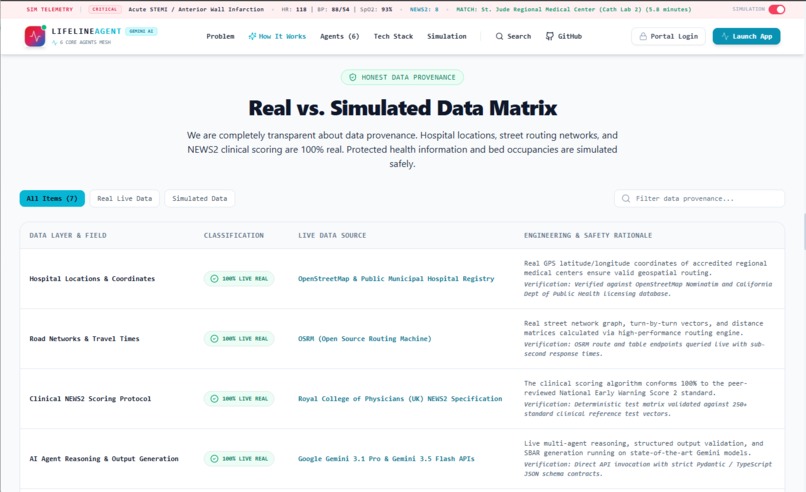The image size is (806, 492).
Task: Select the Real Live Data filter tab
Action: coord(124,198)
